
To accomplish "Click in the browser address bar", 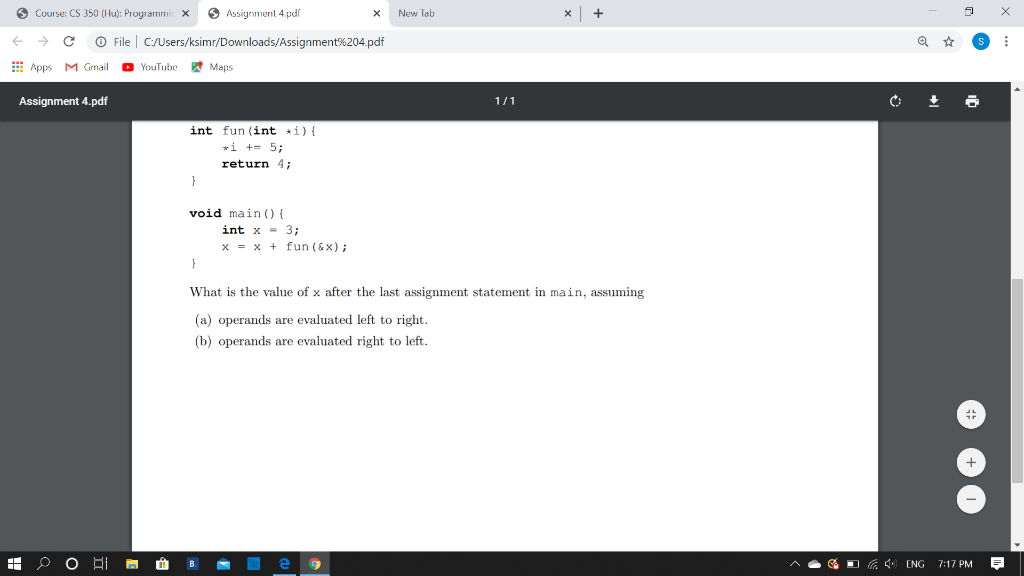I will tap(300, 42).
